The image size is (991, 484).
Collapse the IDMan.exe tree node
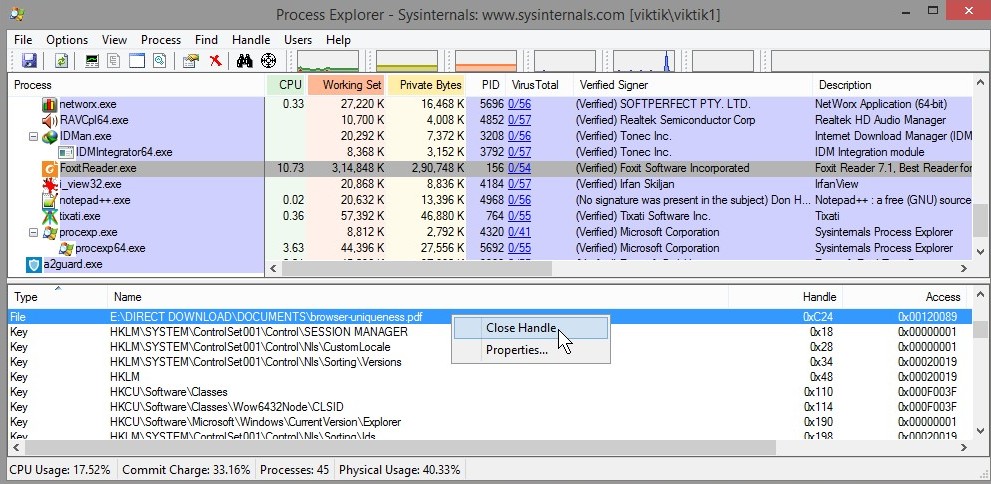click(33, 136)
